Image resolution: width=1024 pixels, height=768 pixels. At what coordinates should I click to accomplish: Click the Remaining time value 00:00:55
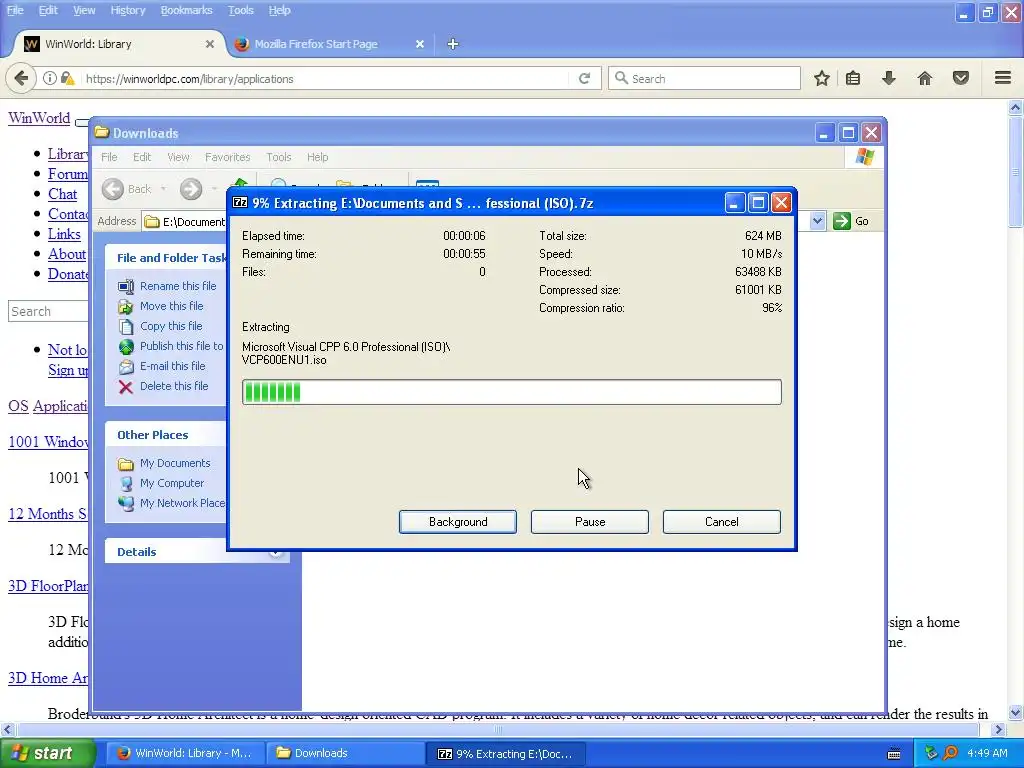(464, 254)
